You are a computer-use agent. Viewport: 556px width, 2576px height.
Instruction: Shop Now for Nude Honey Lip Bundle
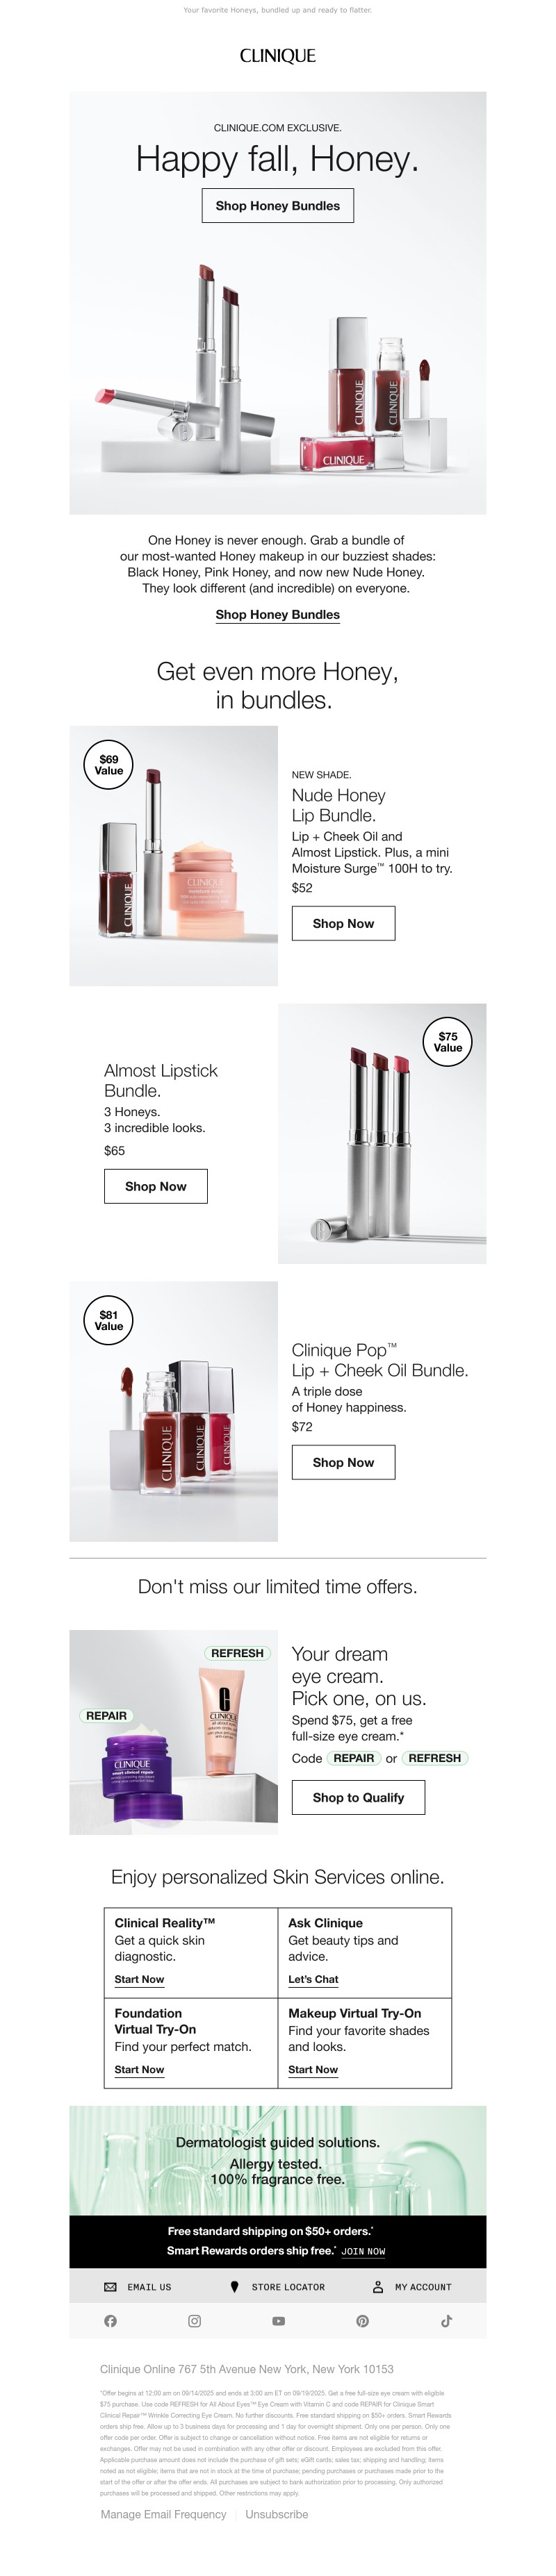[x=343, y=924]
